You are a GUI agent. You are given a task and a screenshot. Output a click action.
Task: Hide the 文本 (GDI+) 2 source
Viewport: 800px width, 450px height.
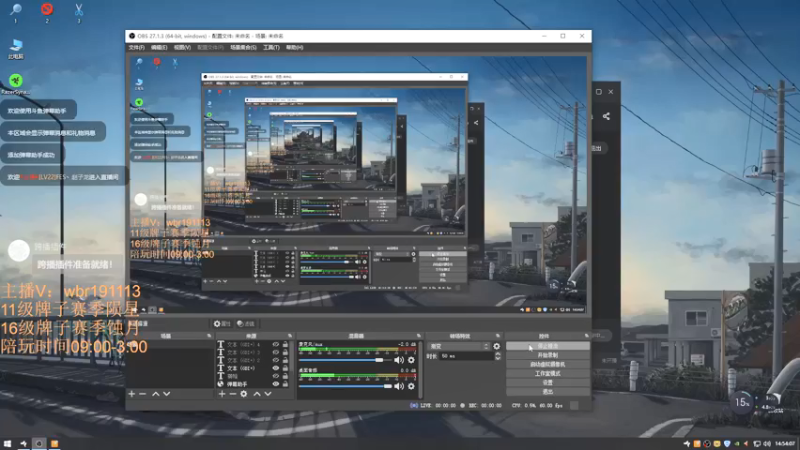[x=276, y=360]
